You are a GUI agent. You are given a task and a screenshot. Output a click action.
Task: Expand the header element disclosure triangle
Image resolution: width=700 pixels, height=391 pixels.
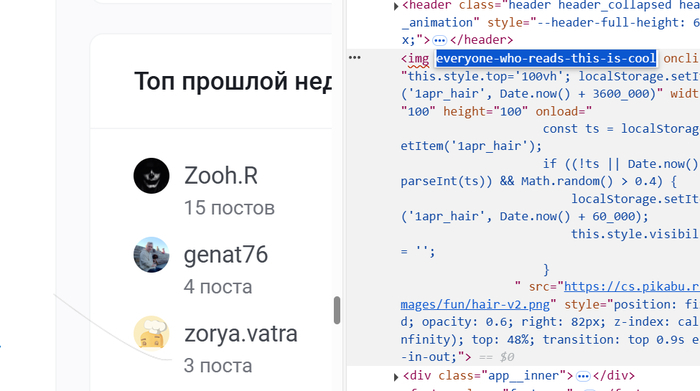(x=396, y=6)
